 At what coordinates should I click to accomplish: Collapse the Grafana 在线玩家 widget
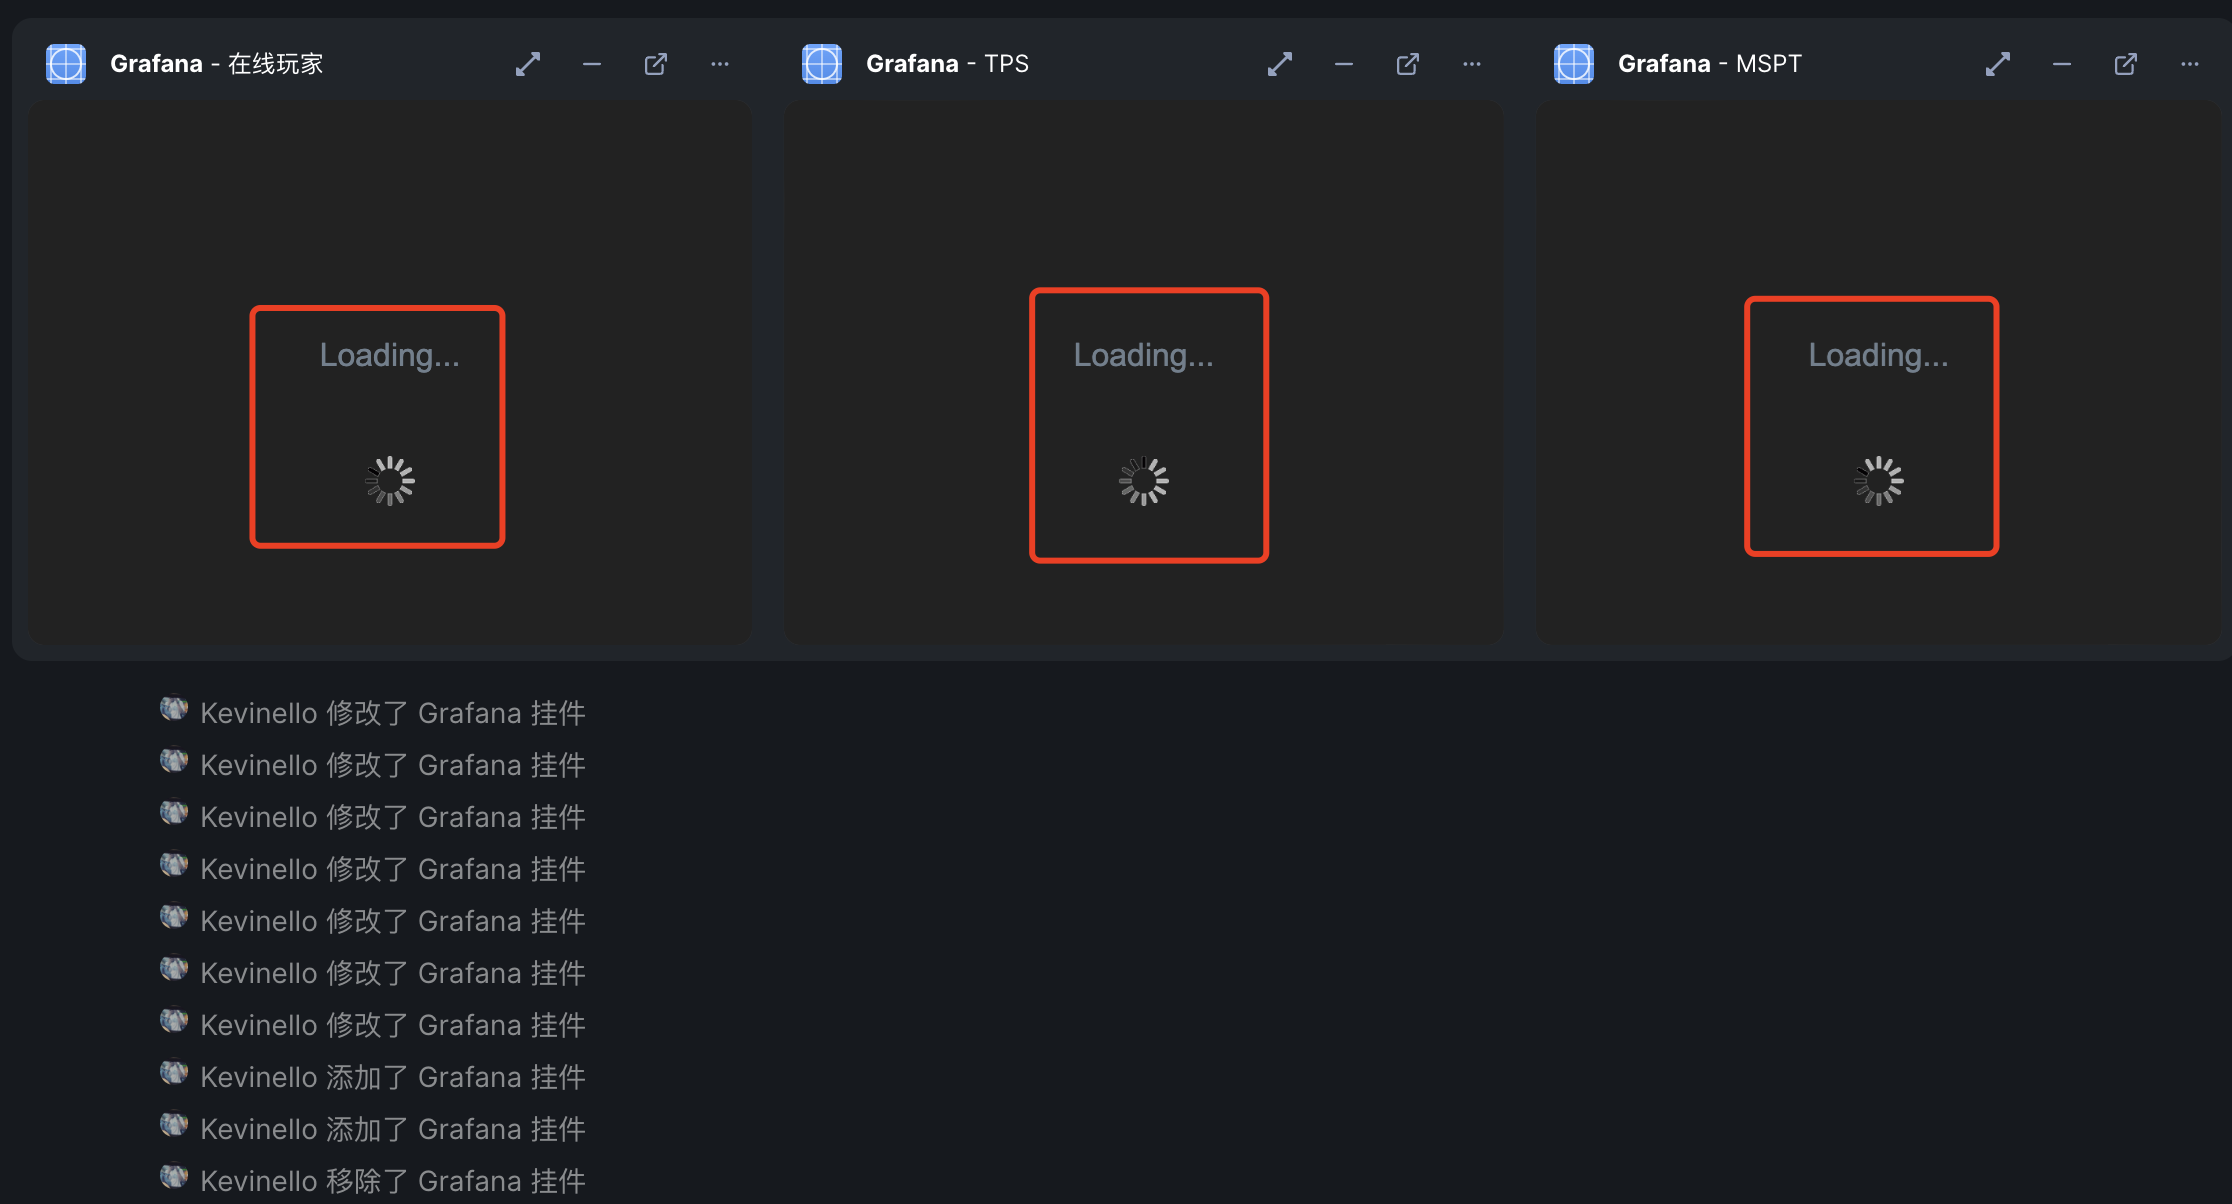592,64
